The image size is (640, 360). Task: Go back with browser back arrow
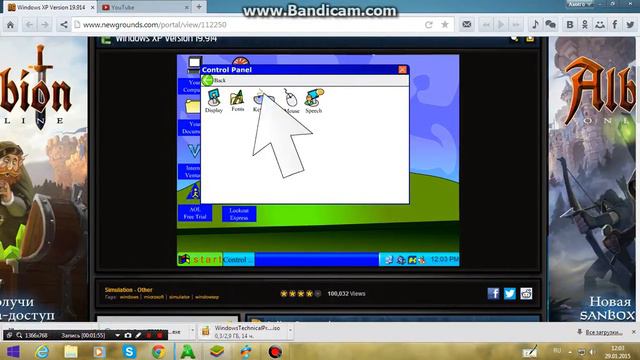(29, 25)
